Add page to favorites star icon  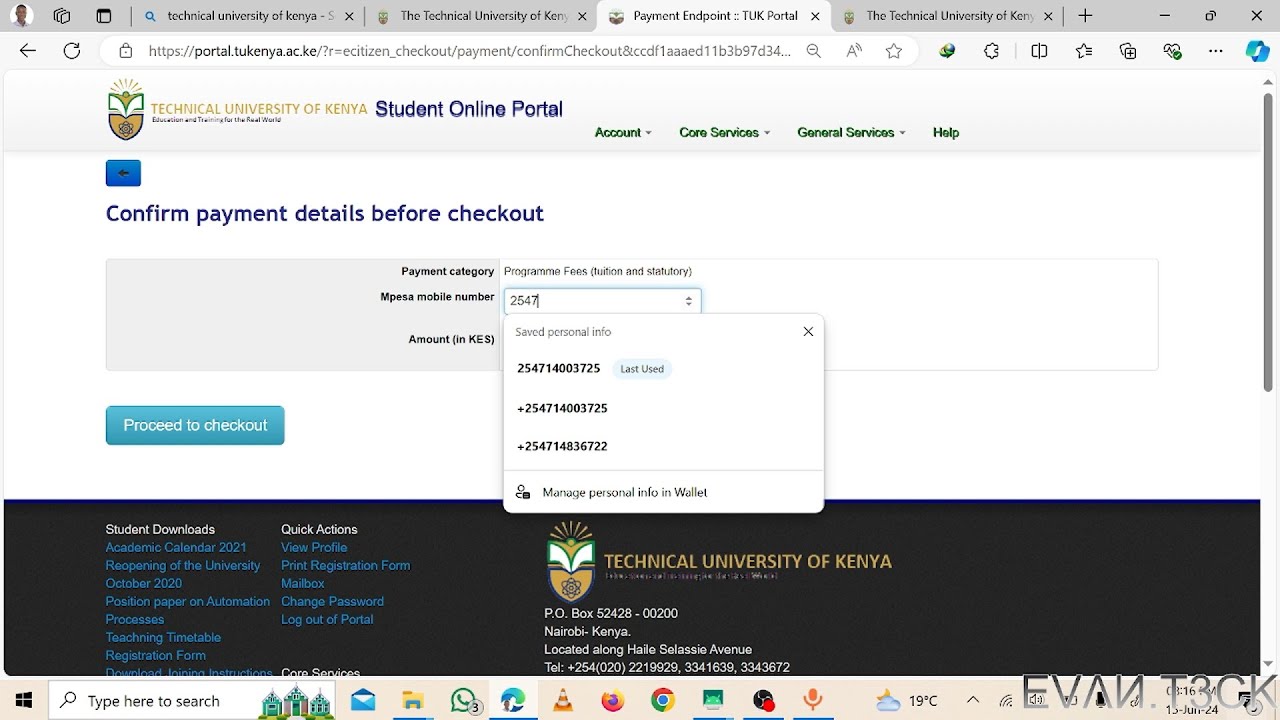tap(894, 51)
